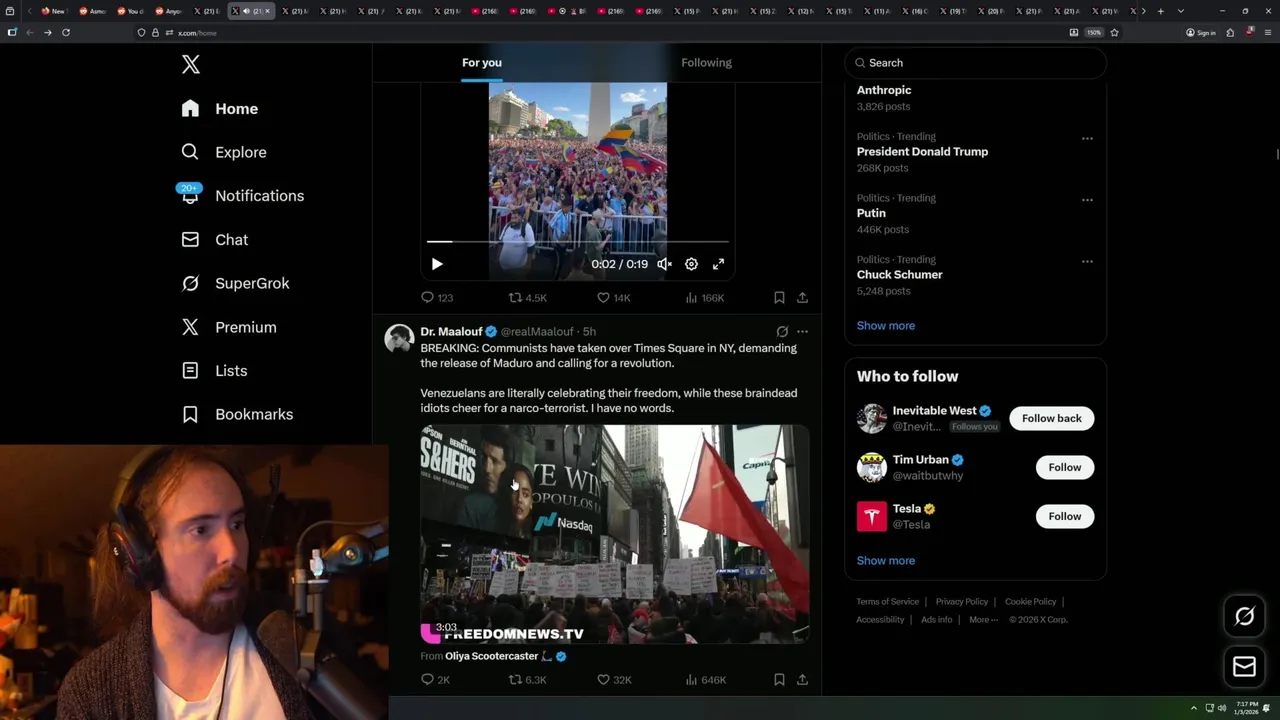Open SuperGrok from sidebar
Viewport: 1280px width, 720px height.
click(x=235, y=283)
